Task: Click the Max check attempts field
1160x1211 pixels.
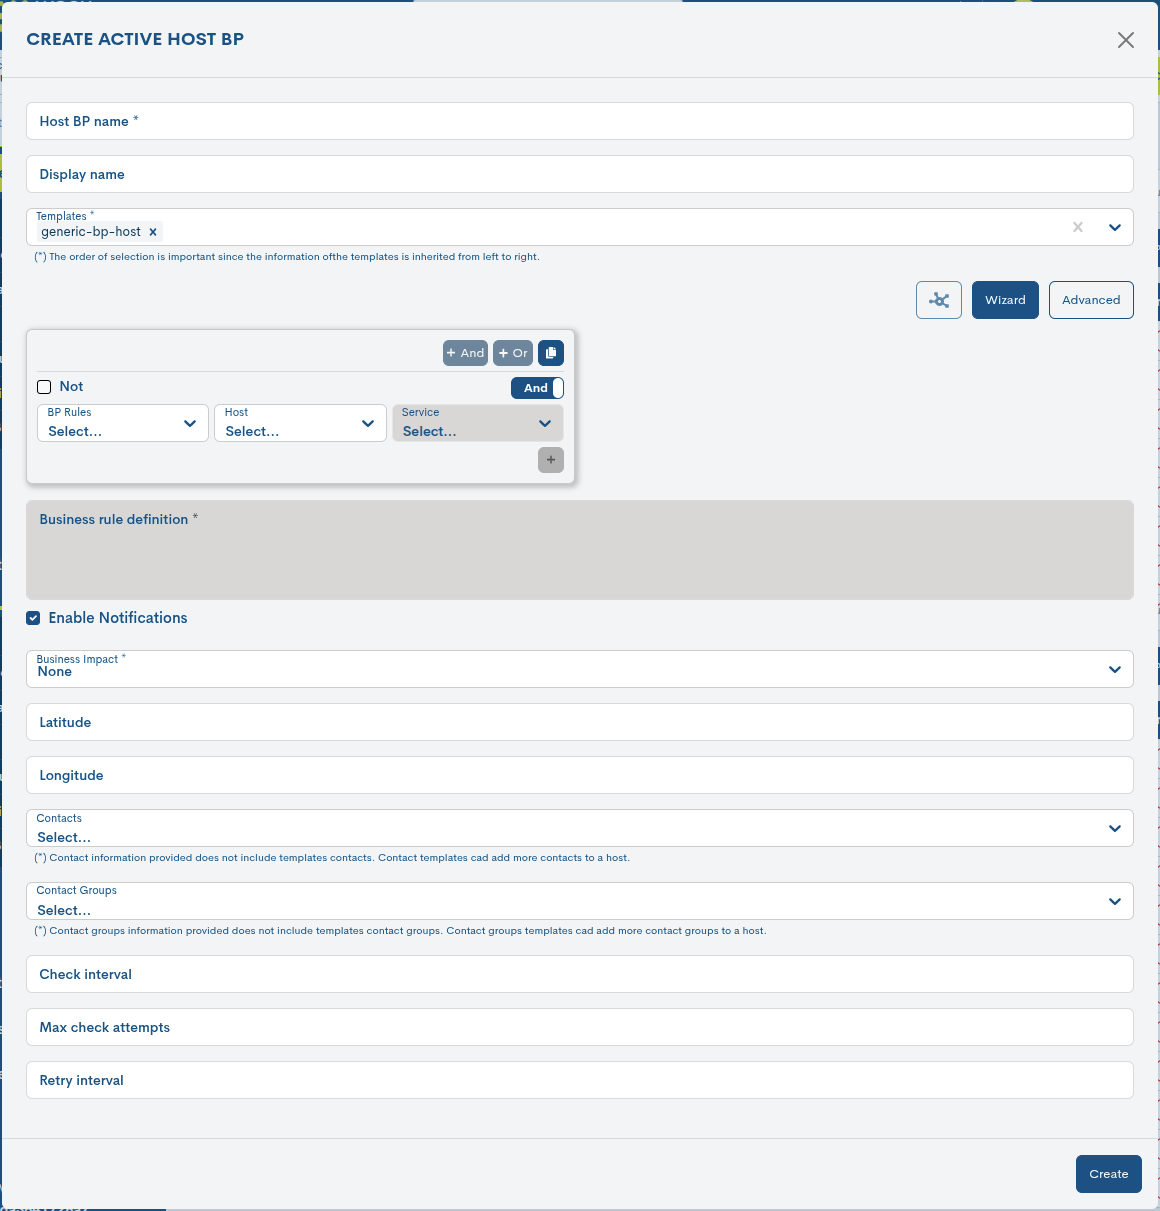Action: [580, 1027]
